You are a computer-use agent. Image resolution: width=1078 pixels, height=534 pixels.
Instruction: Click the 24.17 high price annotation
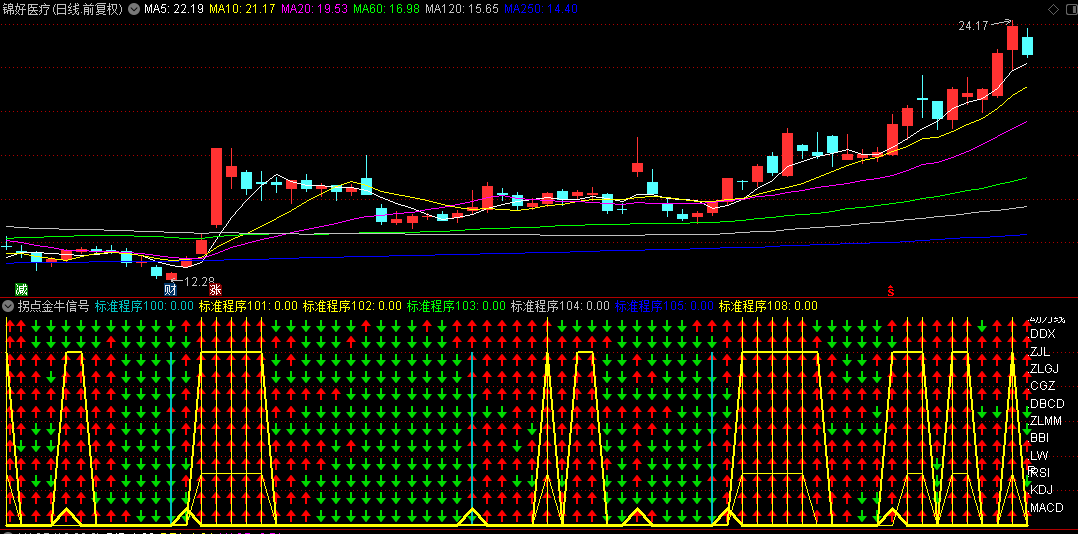973,25
